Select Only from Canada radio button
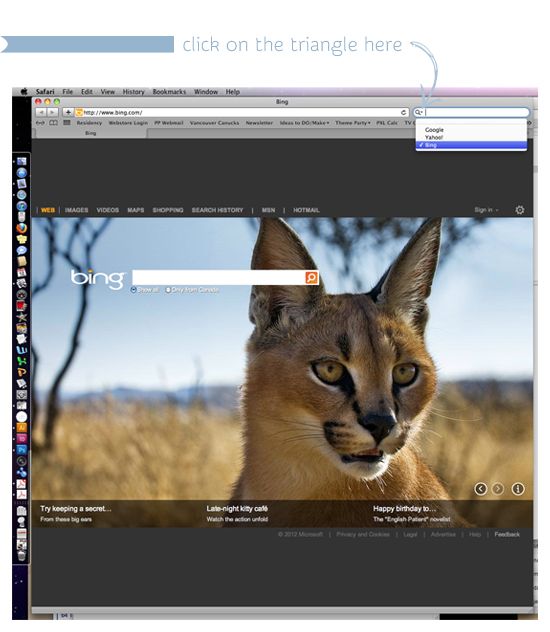This screenshot has width=550, height=632. click(x=168, y=290)
